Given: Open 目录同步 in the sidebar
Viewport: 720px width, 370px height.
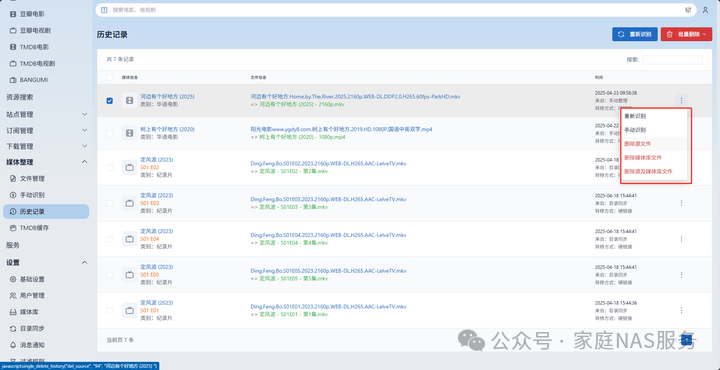Looking at the screenshot, I should 32,329.
